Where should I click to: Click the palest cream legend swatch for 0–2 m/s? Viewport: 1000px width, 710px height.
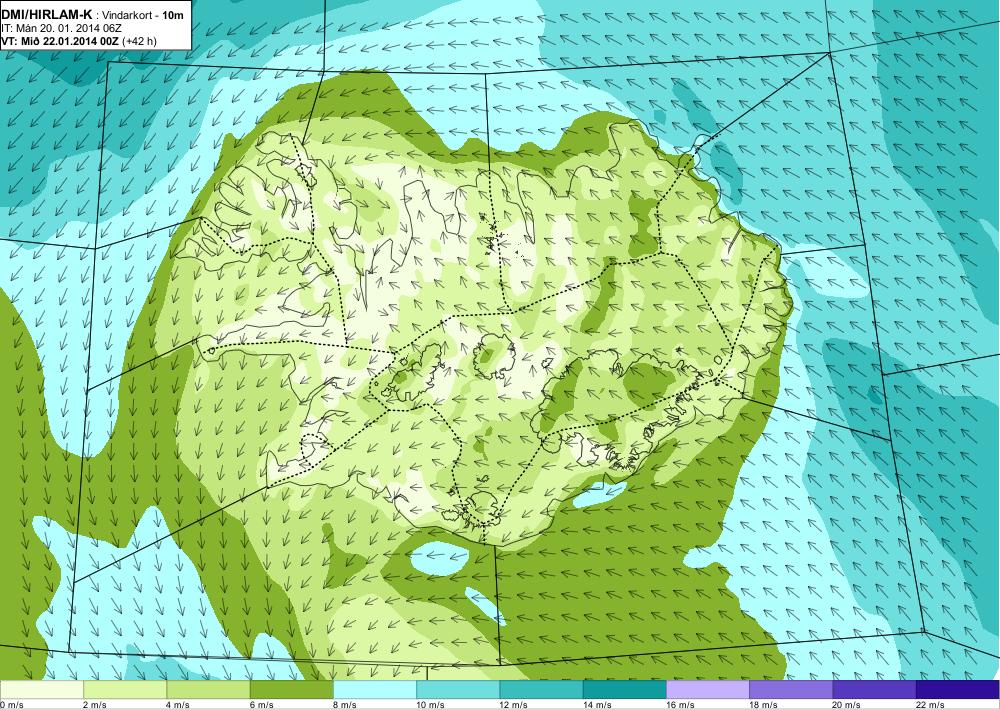41,689
